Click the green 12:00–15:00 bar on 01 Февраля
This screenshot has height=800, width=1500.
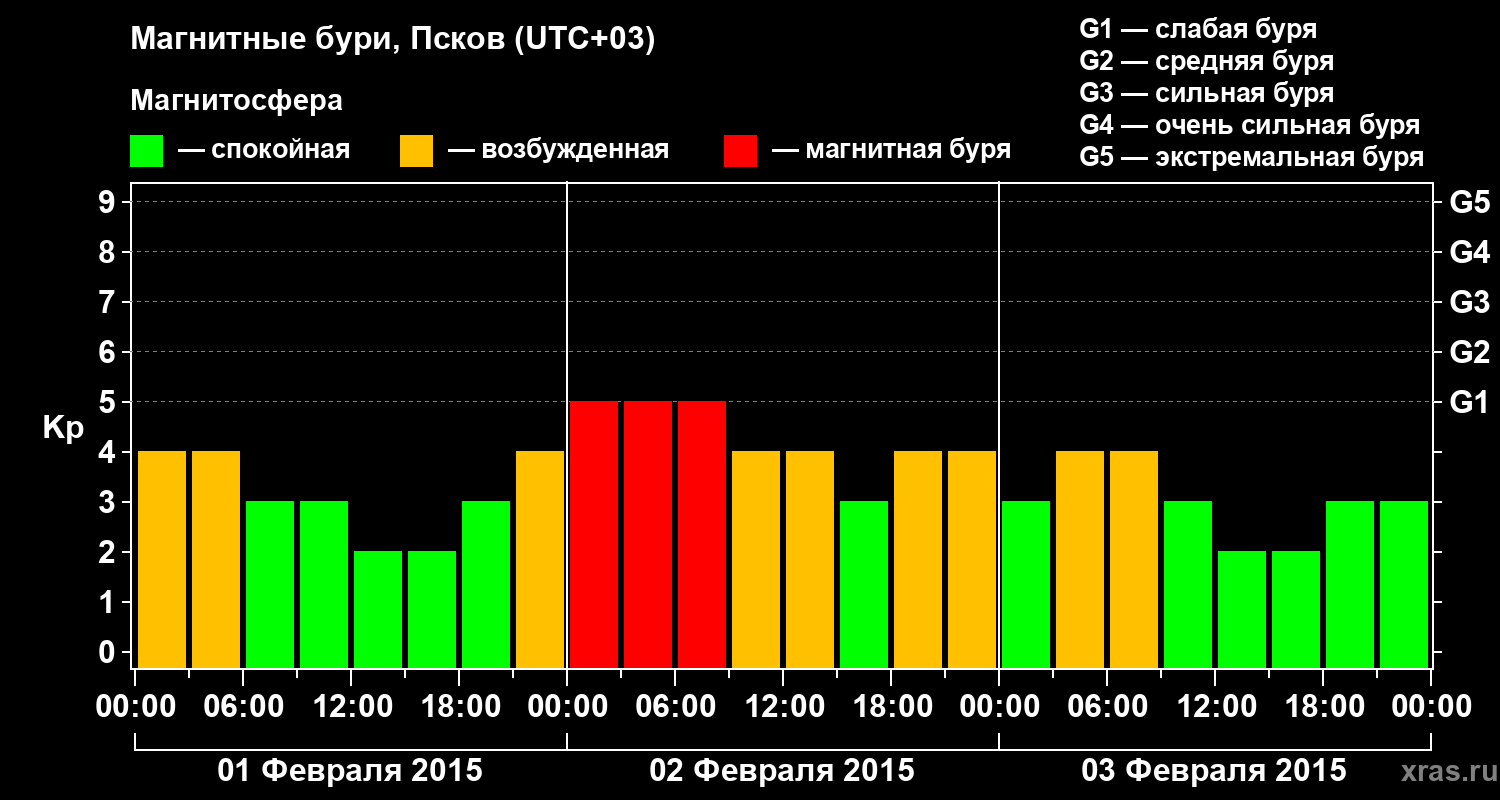coord(378,610)
